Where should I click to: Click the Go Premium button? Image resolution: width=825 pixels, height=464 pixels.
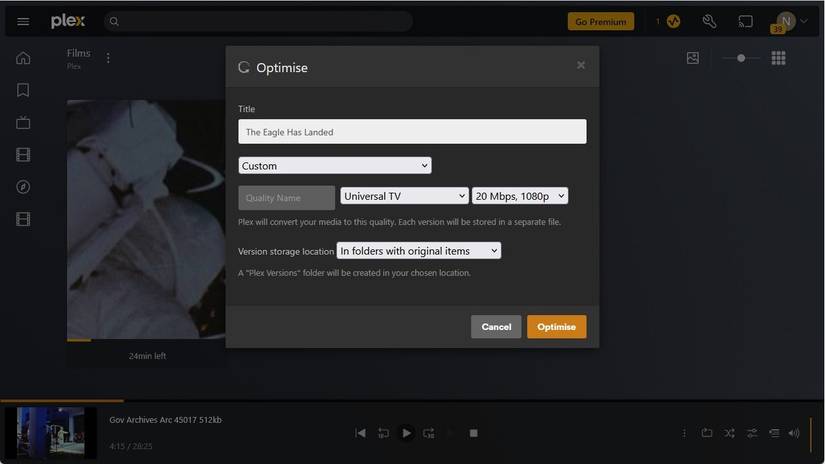(600, 22)
